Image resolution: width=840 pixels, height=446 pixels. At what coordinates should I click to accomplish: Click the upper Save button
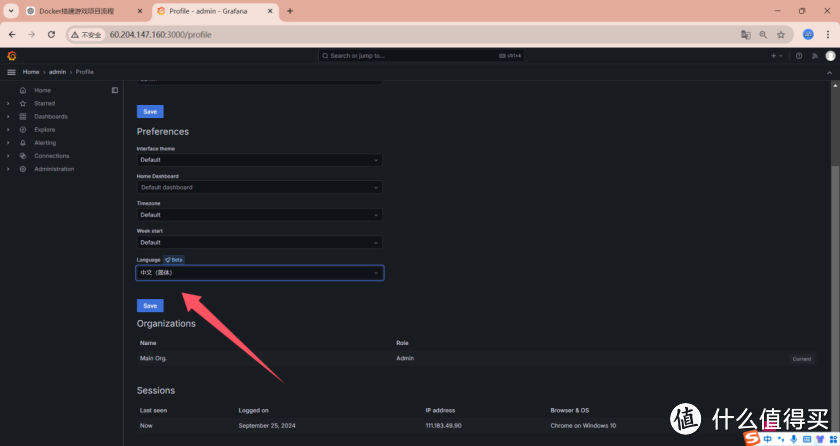[150, 111]
